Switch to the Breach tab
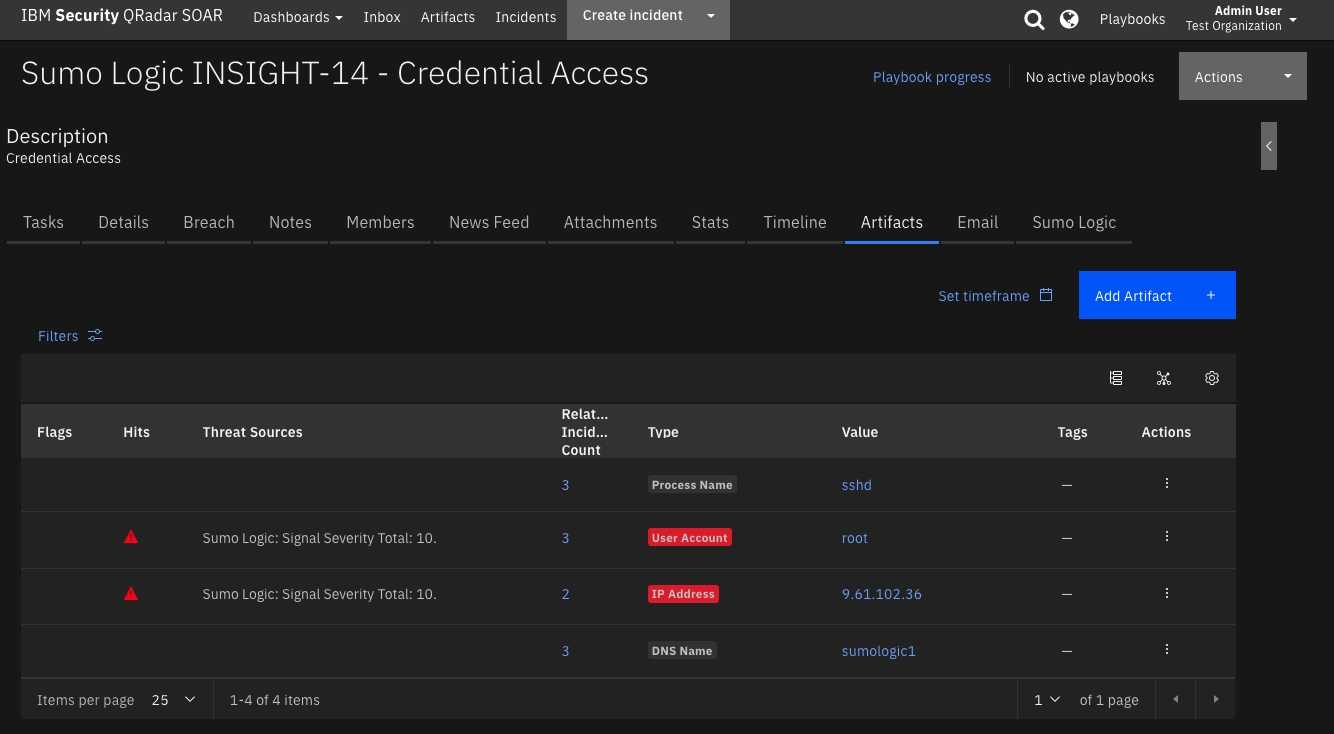This screenshot has height=734, width=1334. click(x=209, y=222)
